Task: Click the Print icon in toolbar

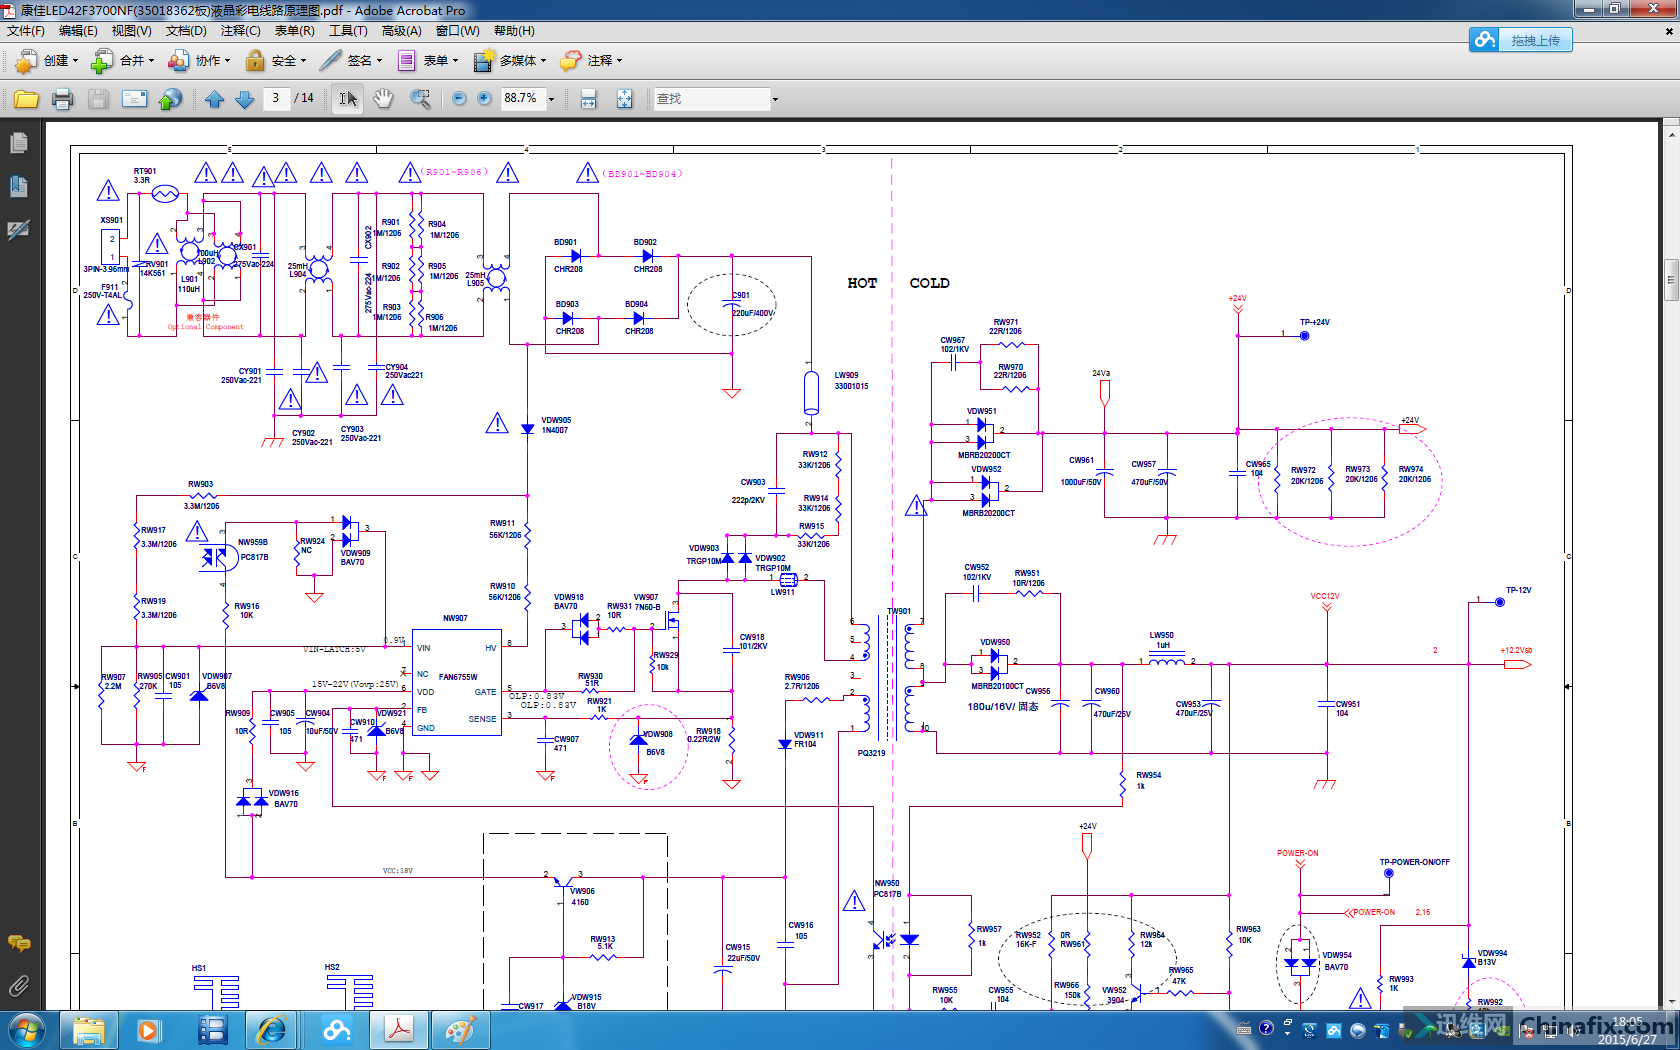Action: [x=62, y=99]
